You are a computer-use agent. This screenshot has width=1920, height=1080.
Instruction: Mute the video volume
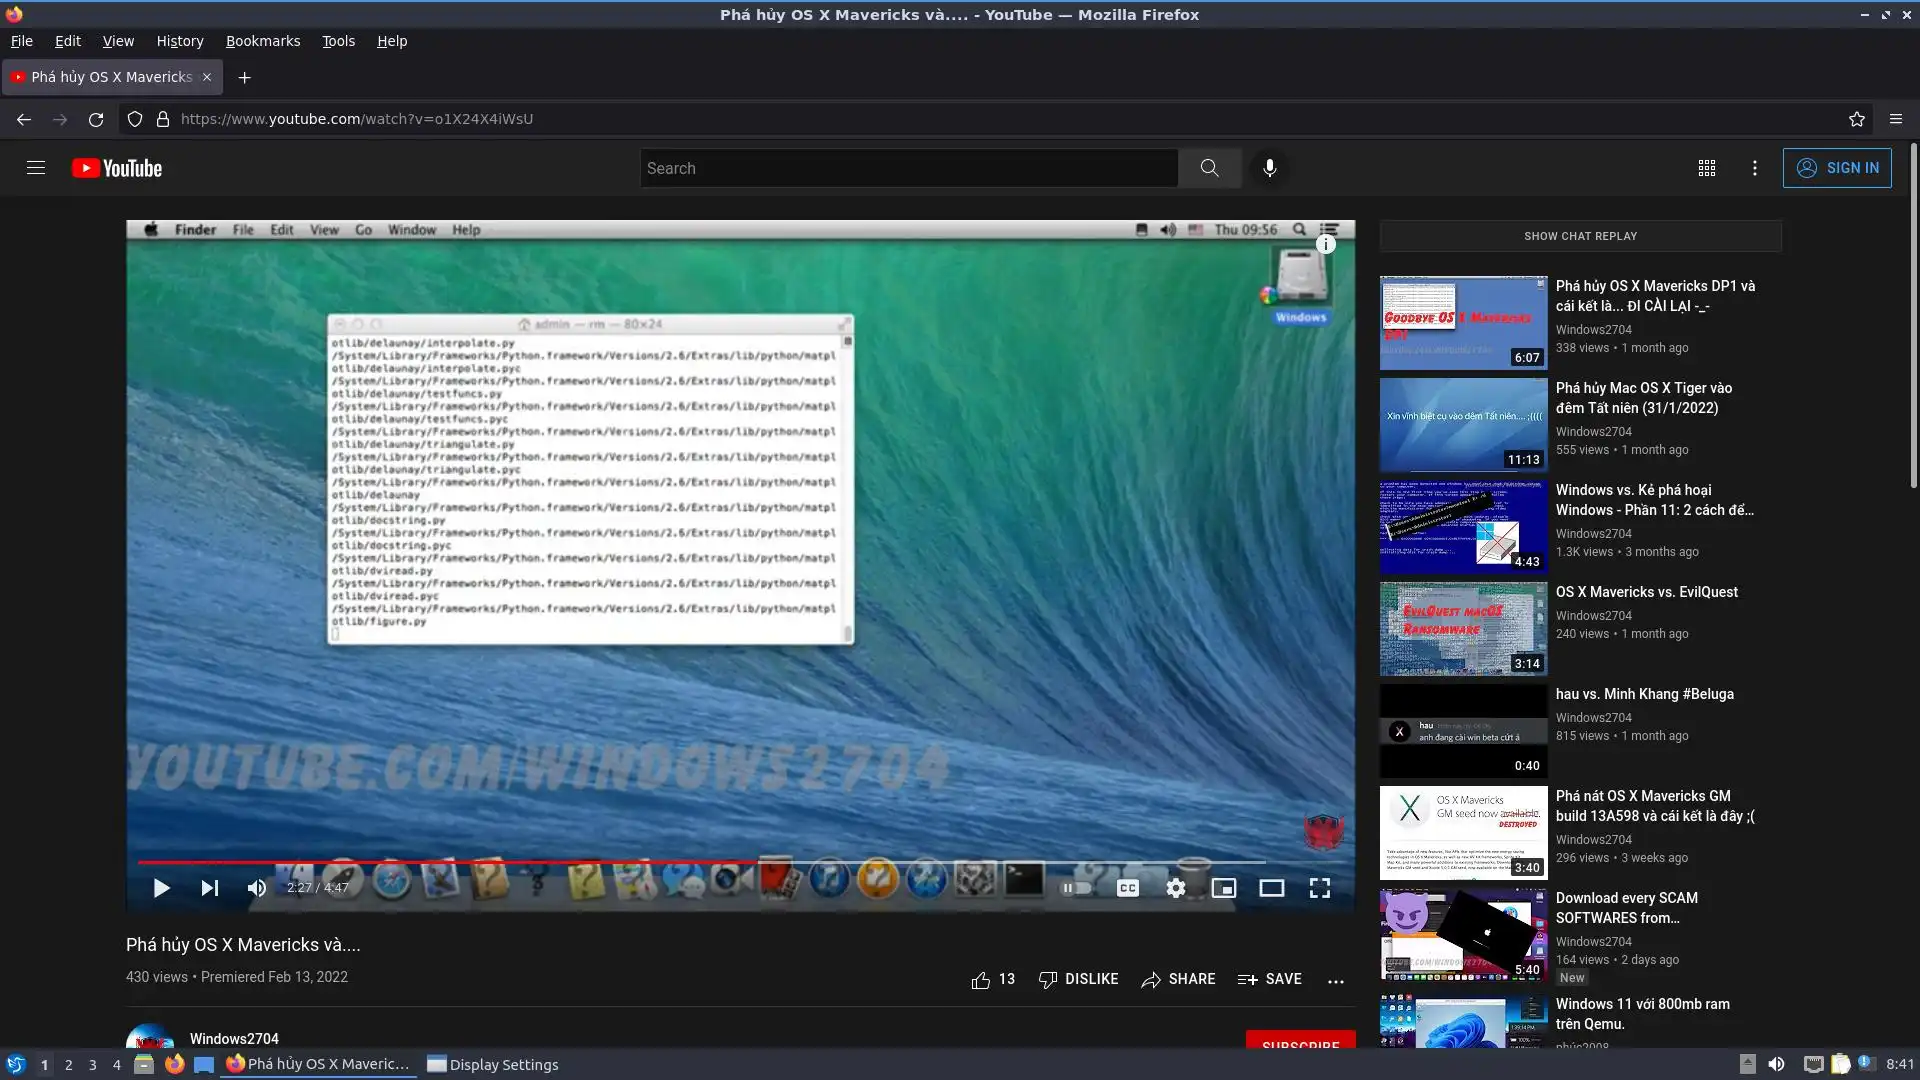[x=257, y=888]
